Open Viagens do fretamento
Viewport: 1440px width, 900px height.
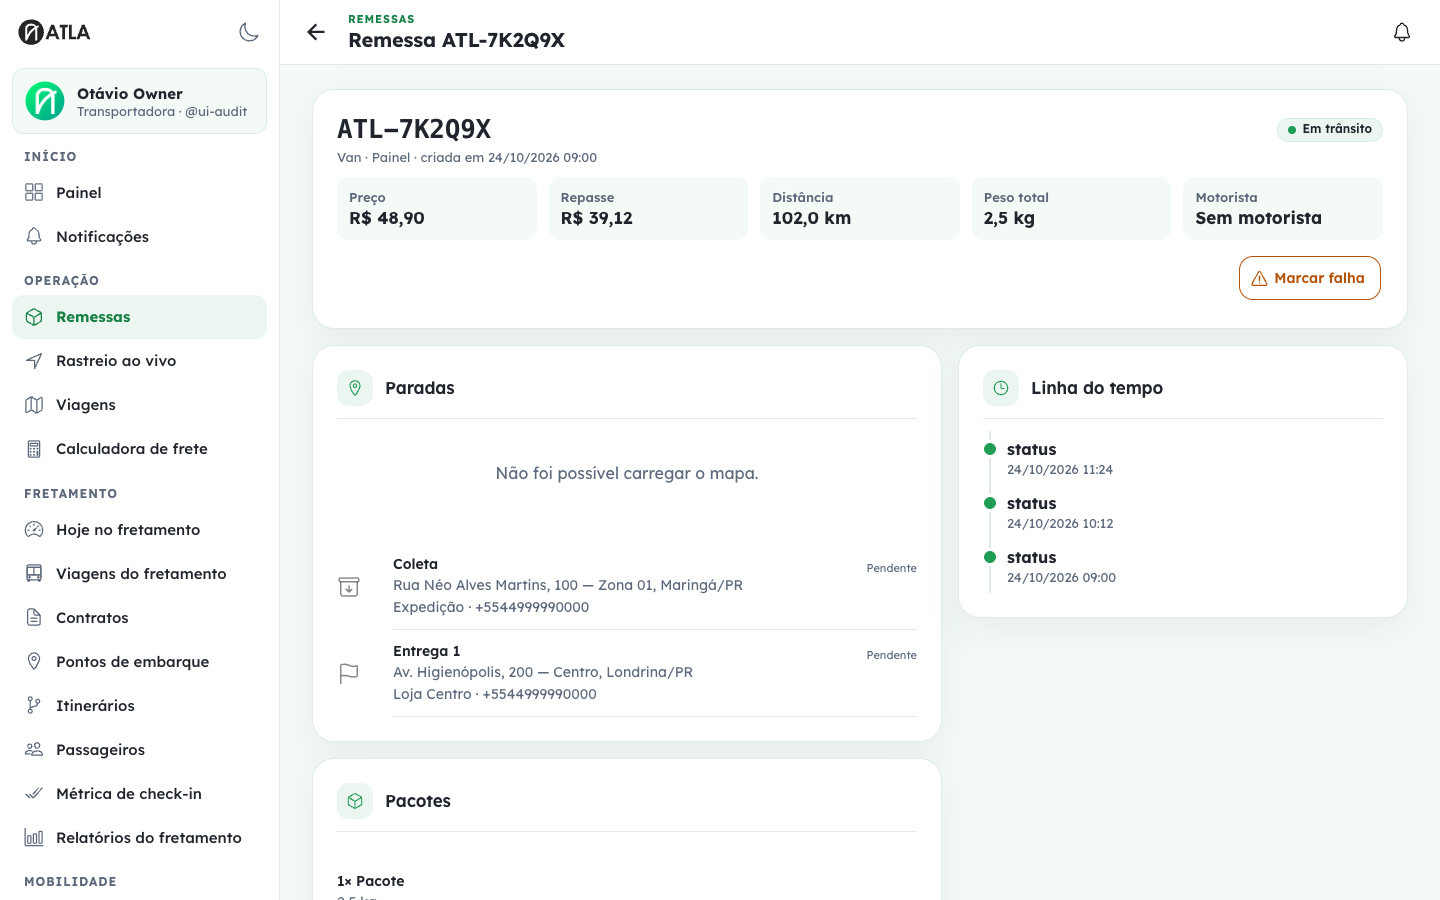(139, 574)
